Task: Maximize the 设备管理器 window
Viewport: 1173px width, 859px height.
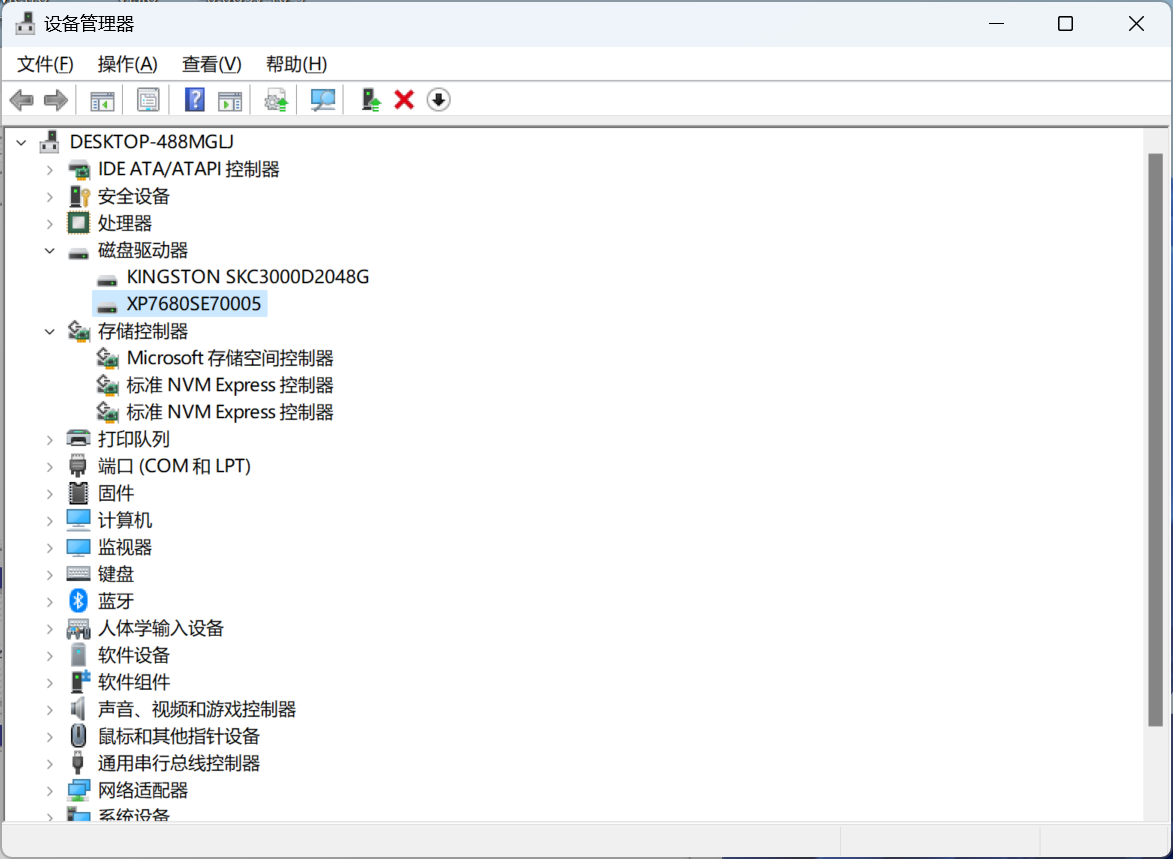Action: [x=1065, y=24]
